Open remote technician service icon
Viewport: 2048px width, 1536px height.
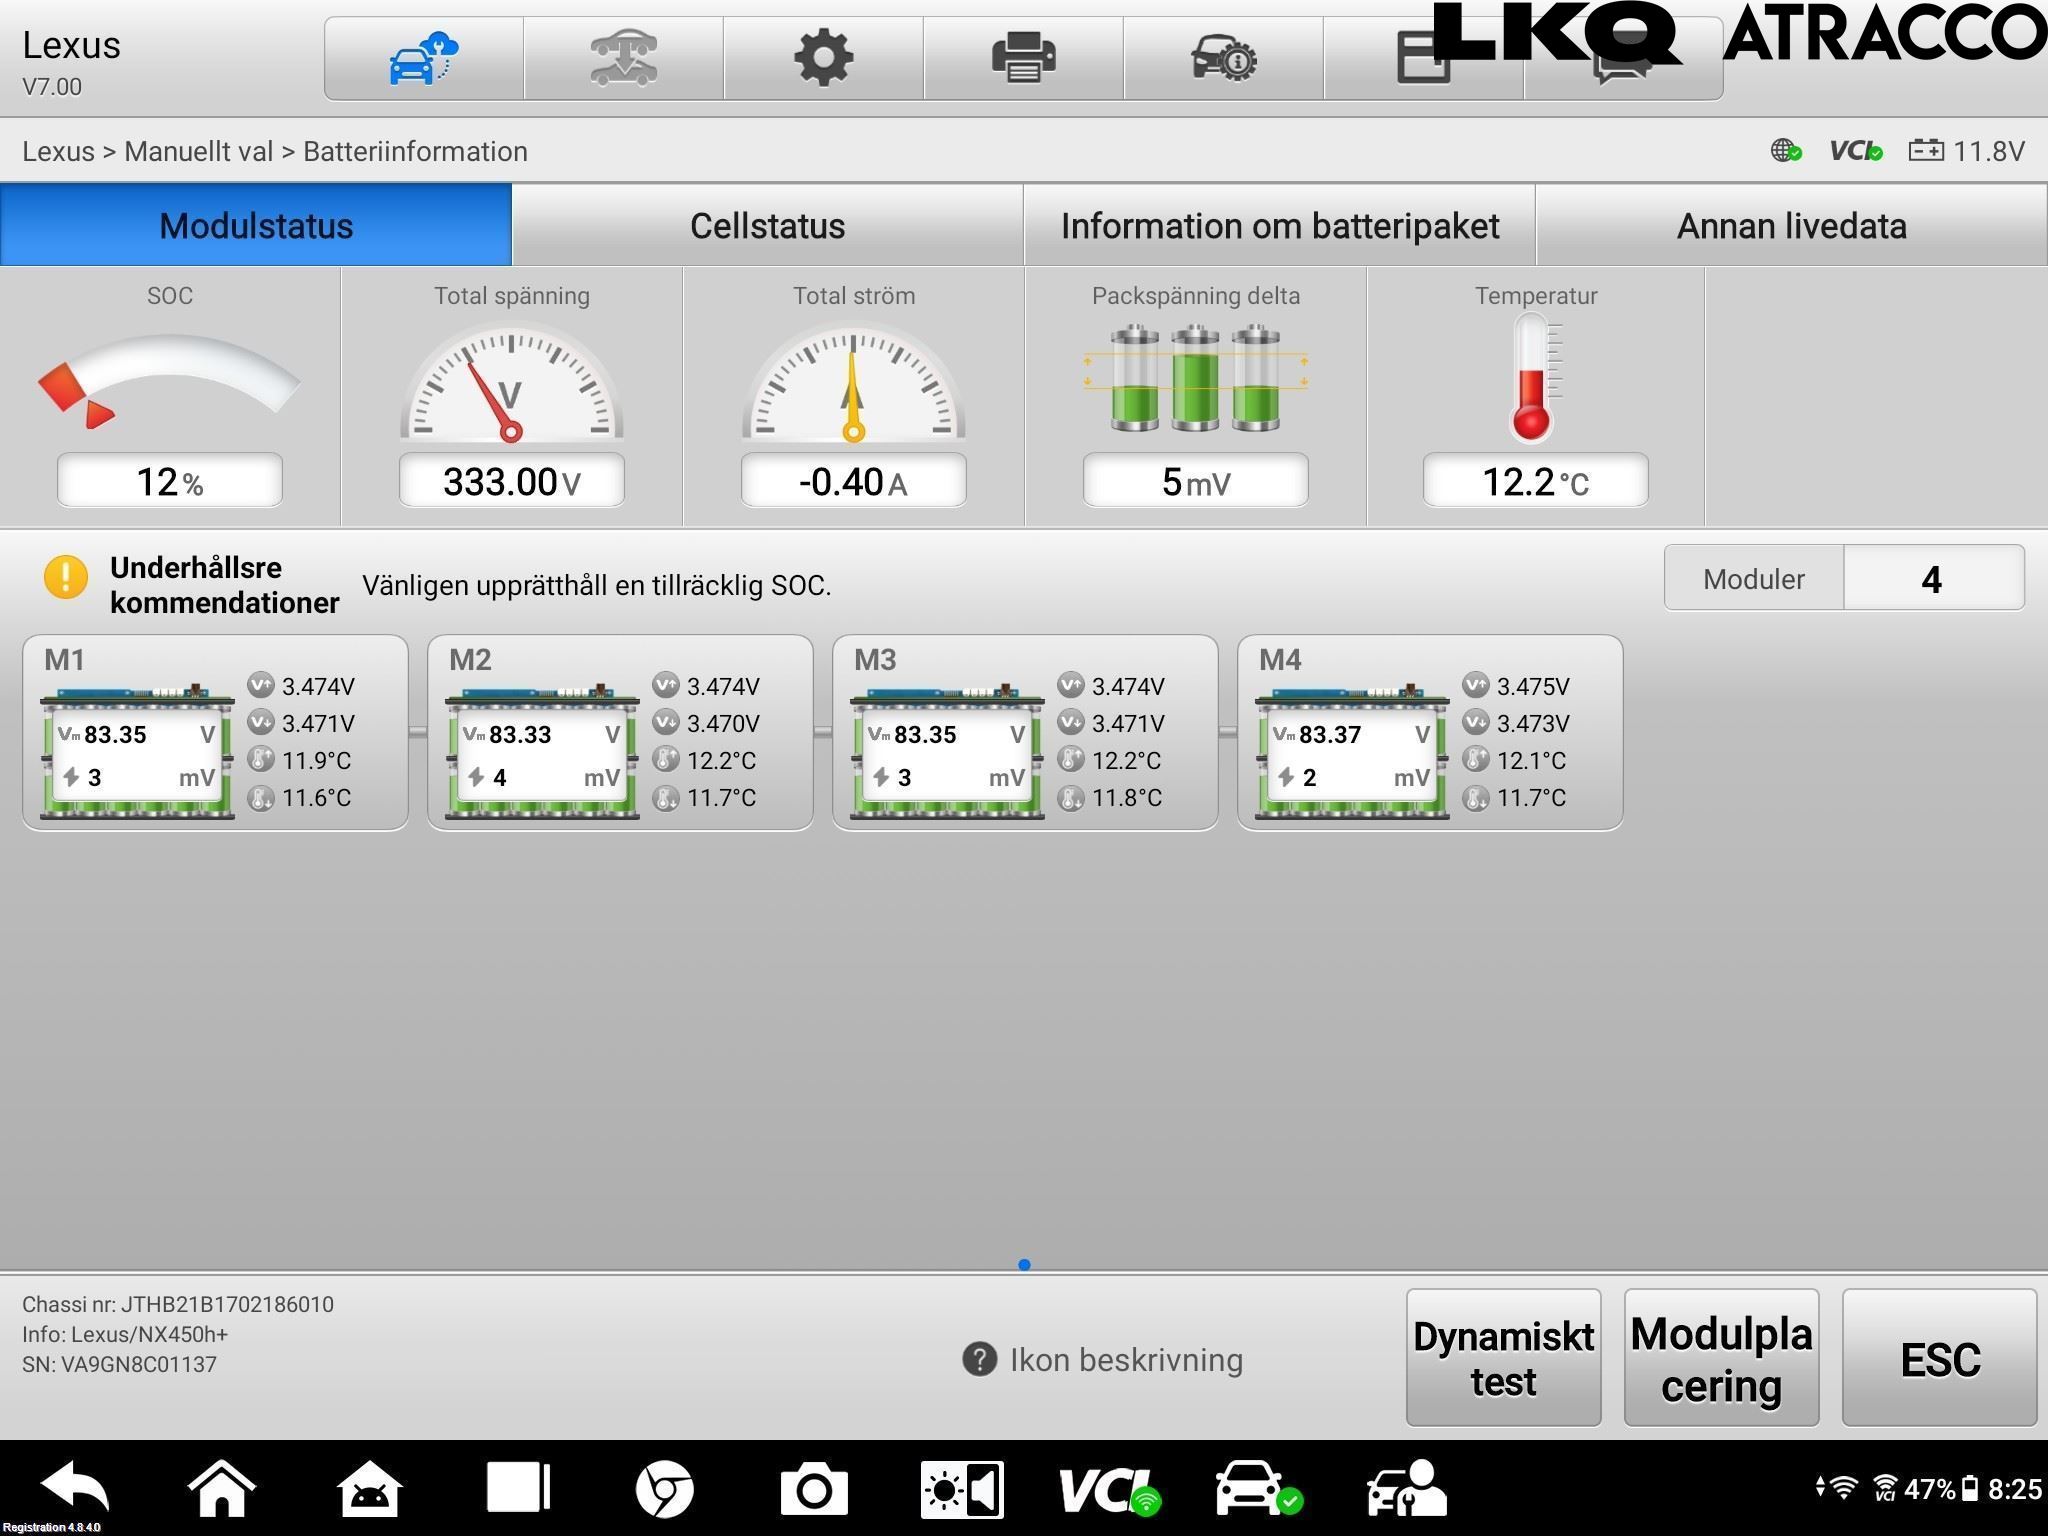click(x=1406, y=1489)
